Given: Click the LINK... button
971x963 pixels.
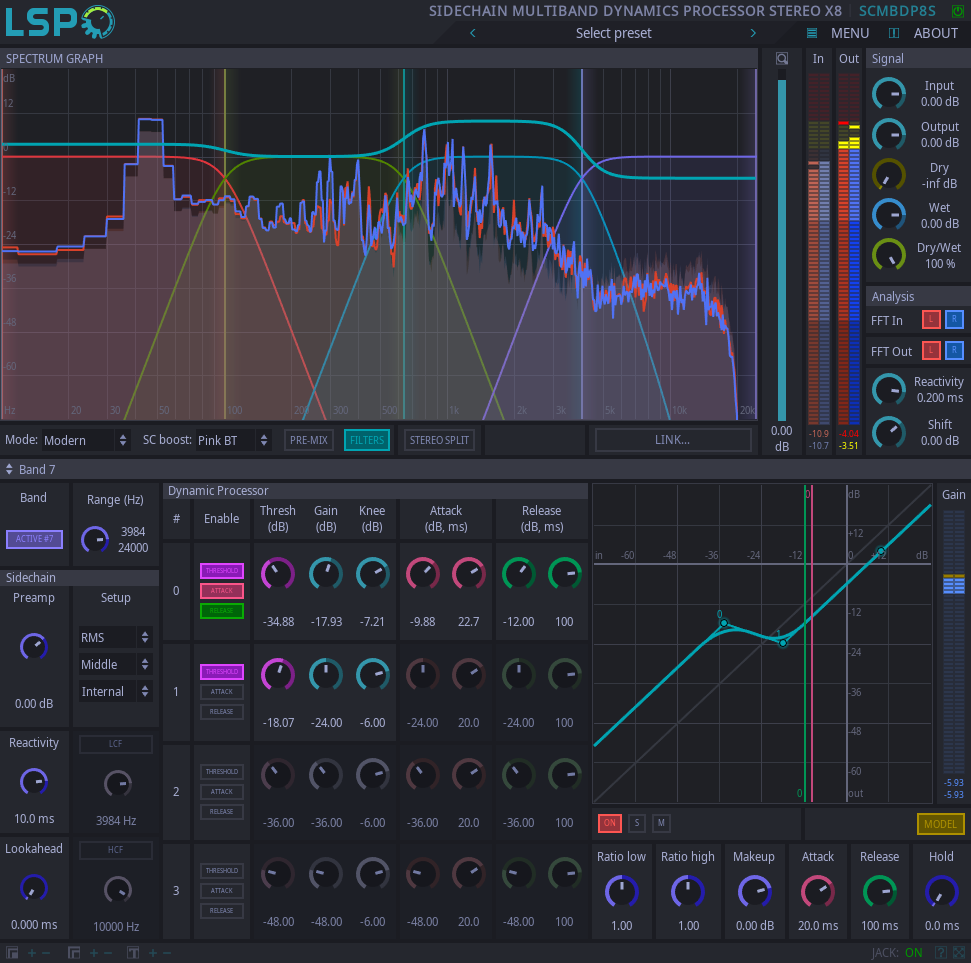Looking at the screenshot, I should pos(672,440).
